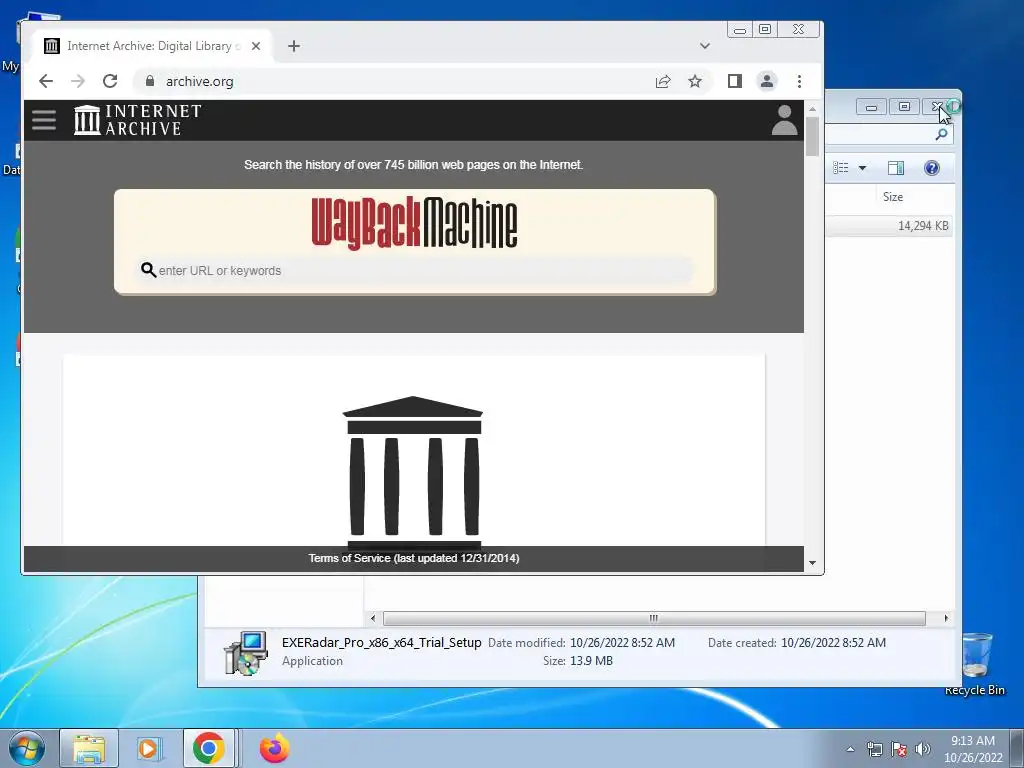Open the Terms of Service link
The height and width of the screenshot is (768, 1024).
414,558
